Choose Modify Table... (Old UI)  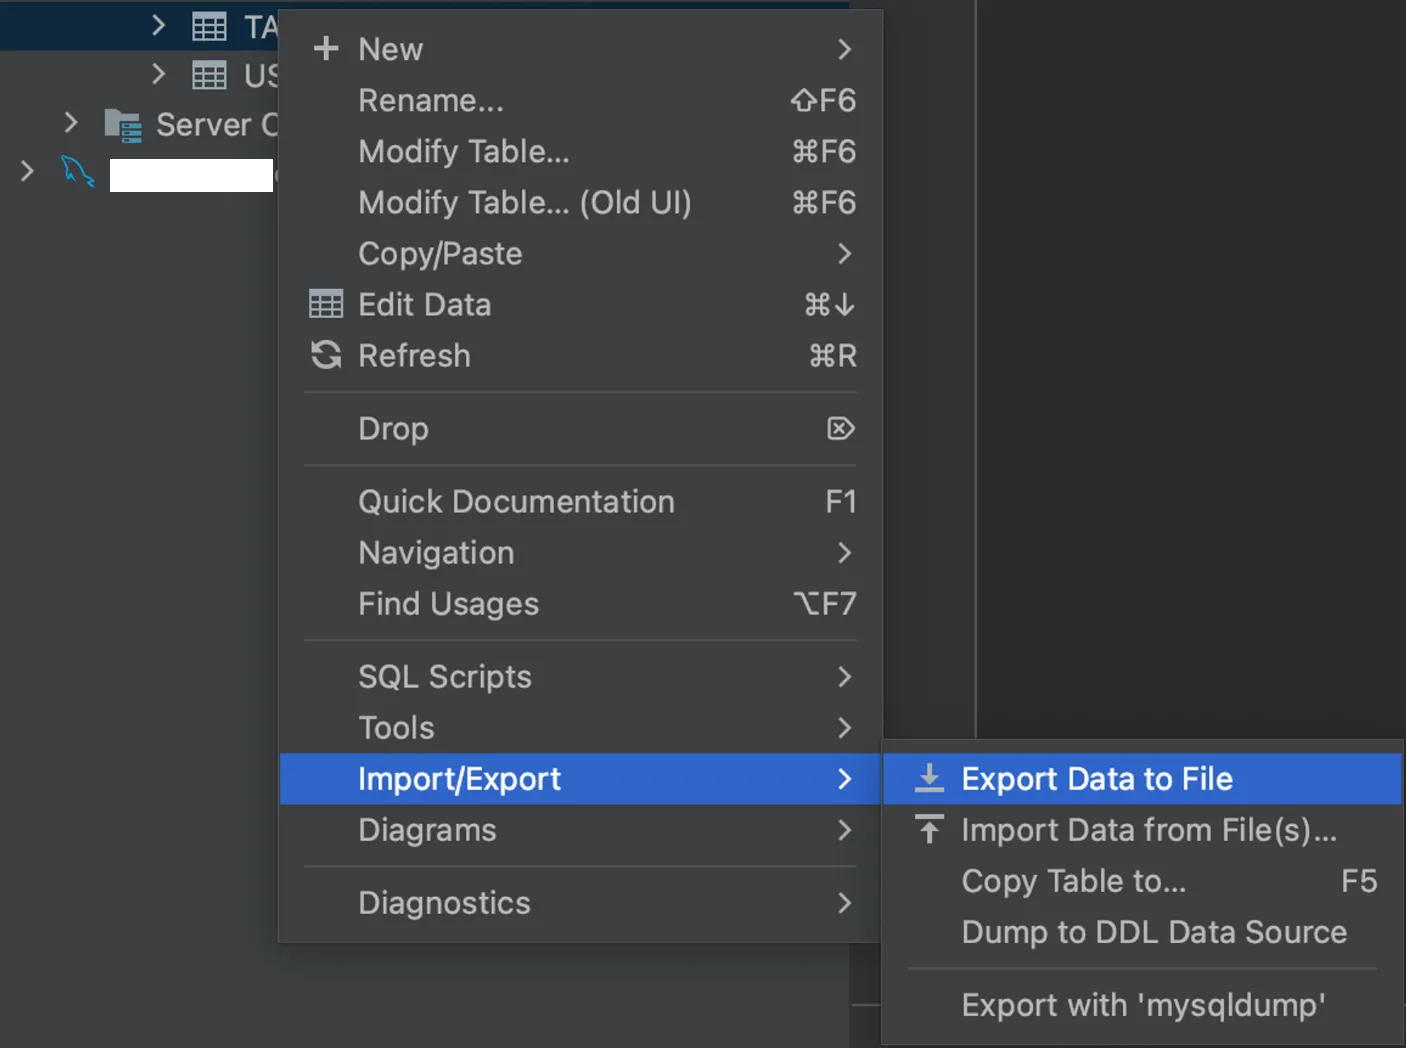click(525, 203)
